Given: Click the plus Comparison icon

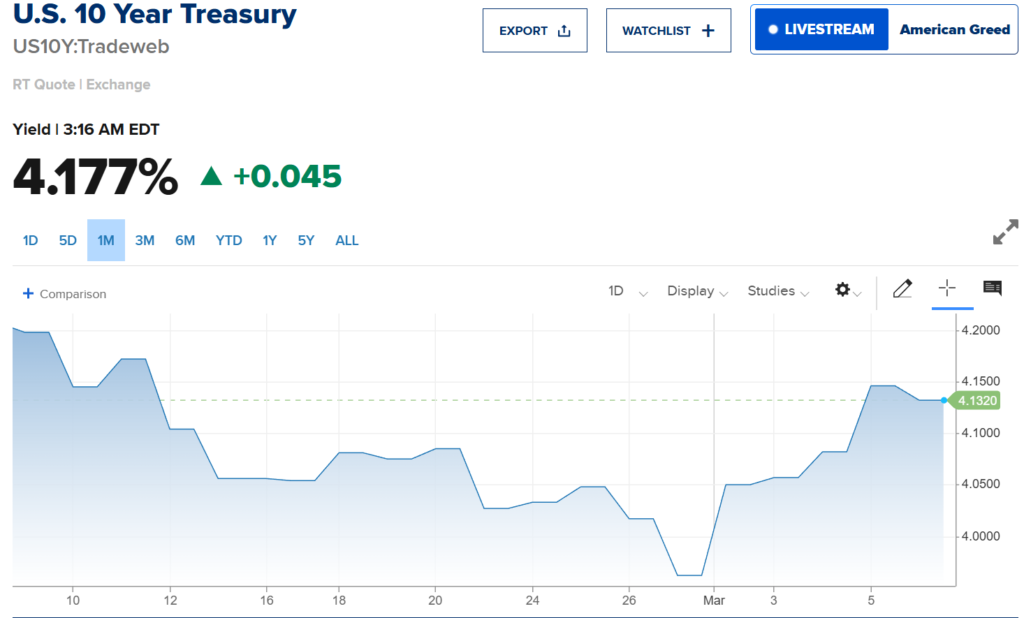Looking at the screenshot, I should coord(28,294).
